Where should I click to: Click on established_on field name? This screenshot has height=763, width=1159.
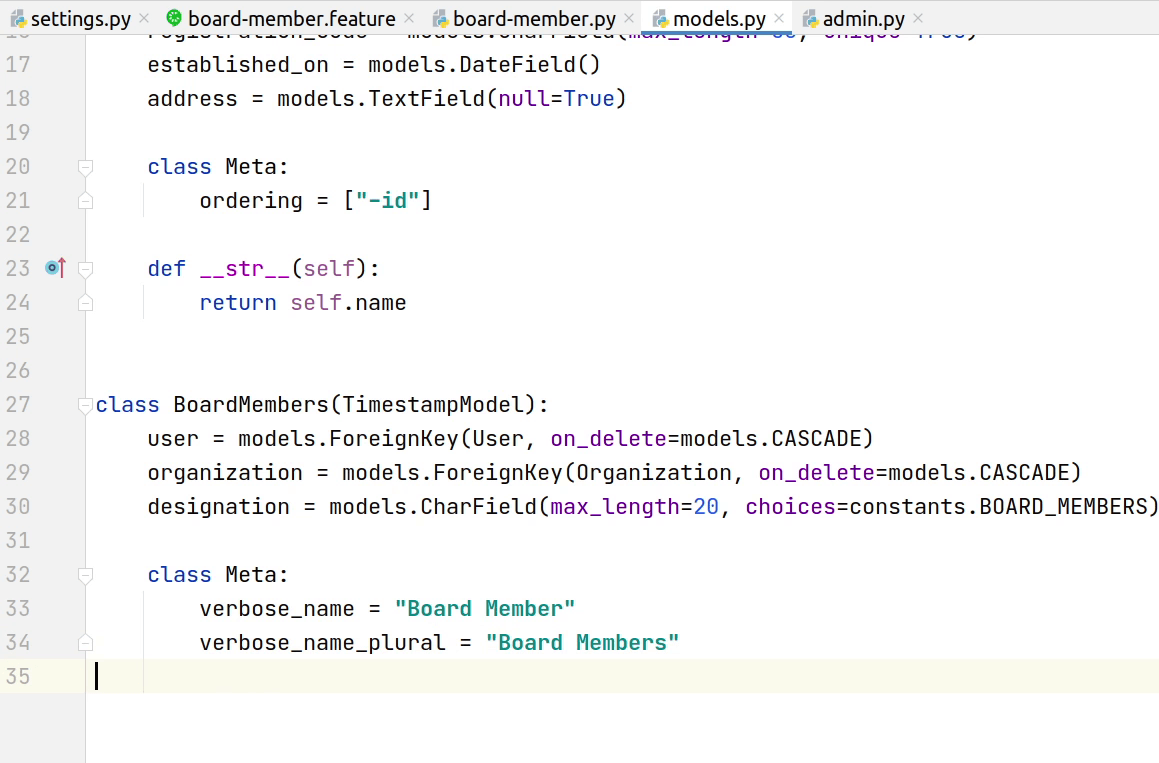point(238,65)
